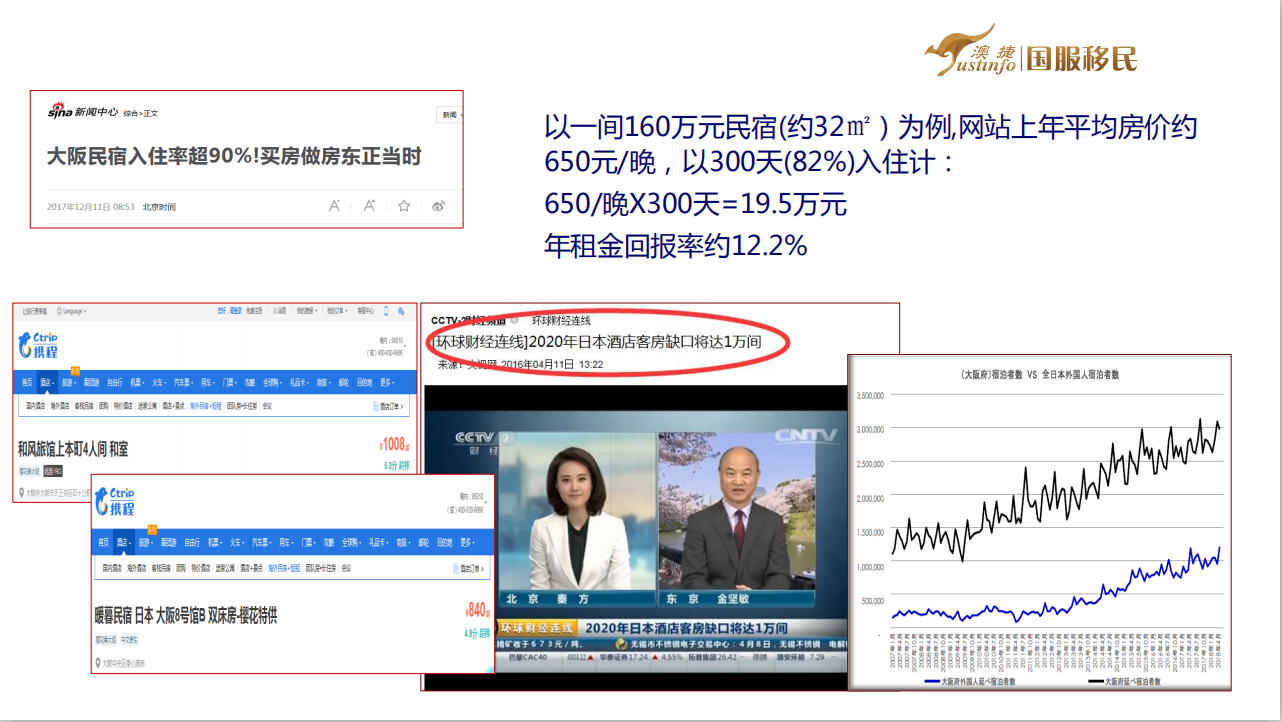
Task: Select 机票 in the 和风旅馆 page navigation
Action: (x=137, y=383)
